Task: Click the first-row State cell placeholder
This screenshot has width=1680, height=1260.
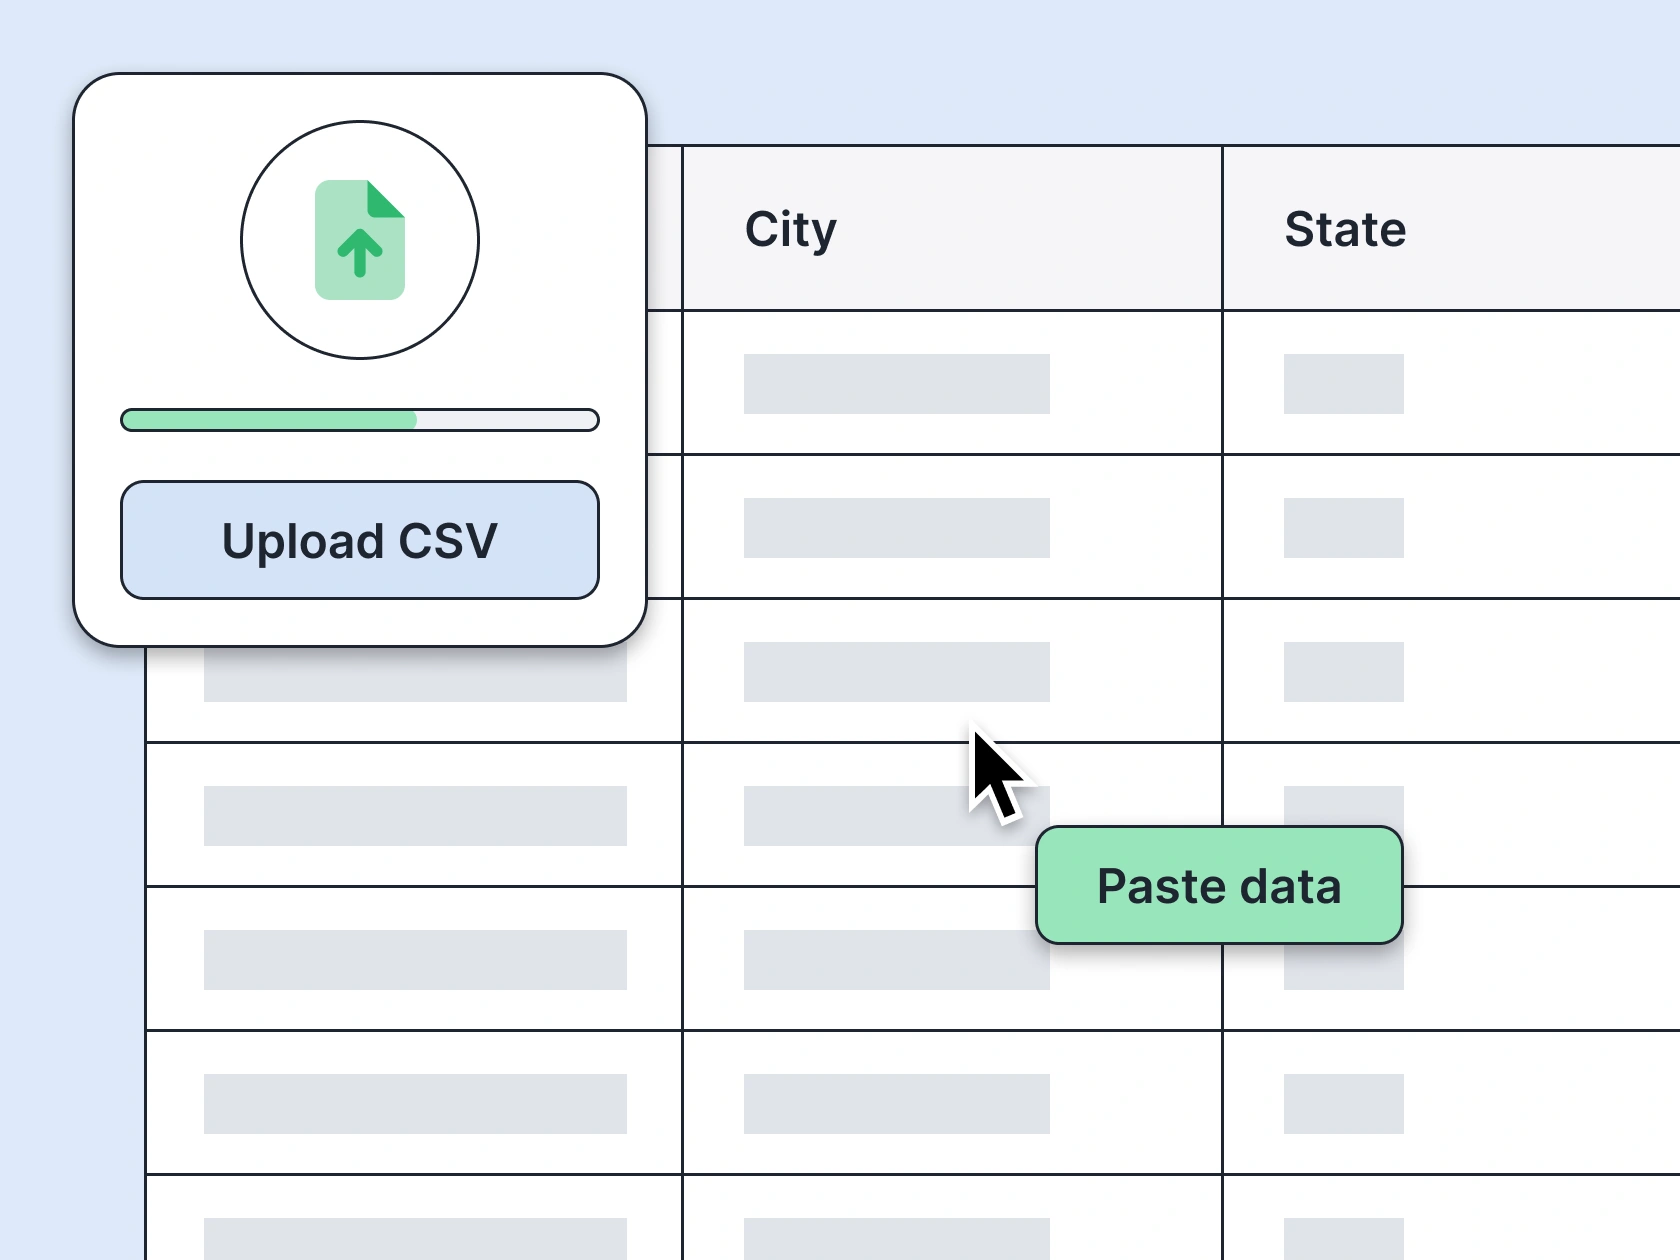Action: [1343, 384]
